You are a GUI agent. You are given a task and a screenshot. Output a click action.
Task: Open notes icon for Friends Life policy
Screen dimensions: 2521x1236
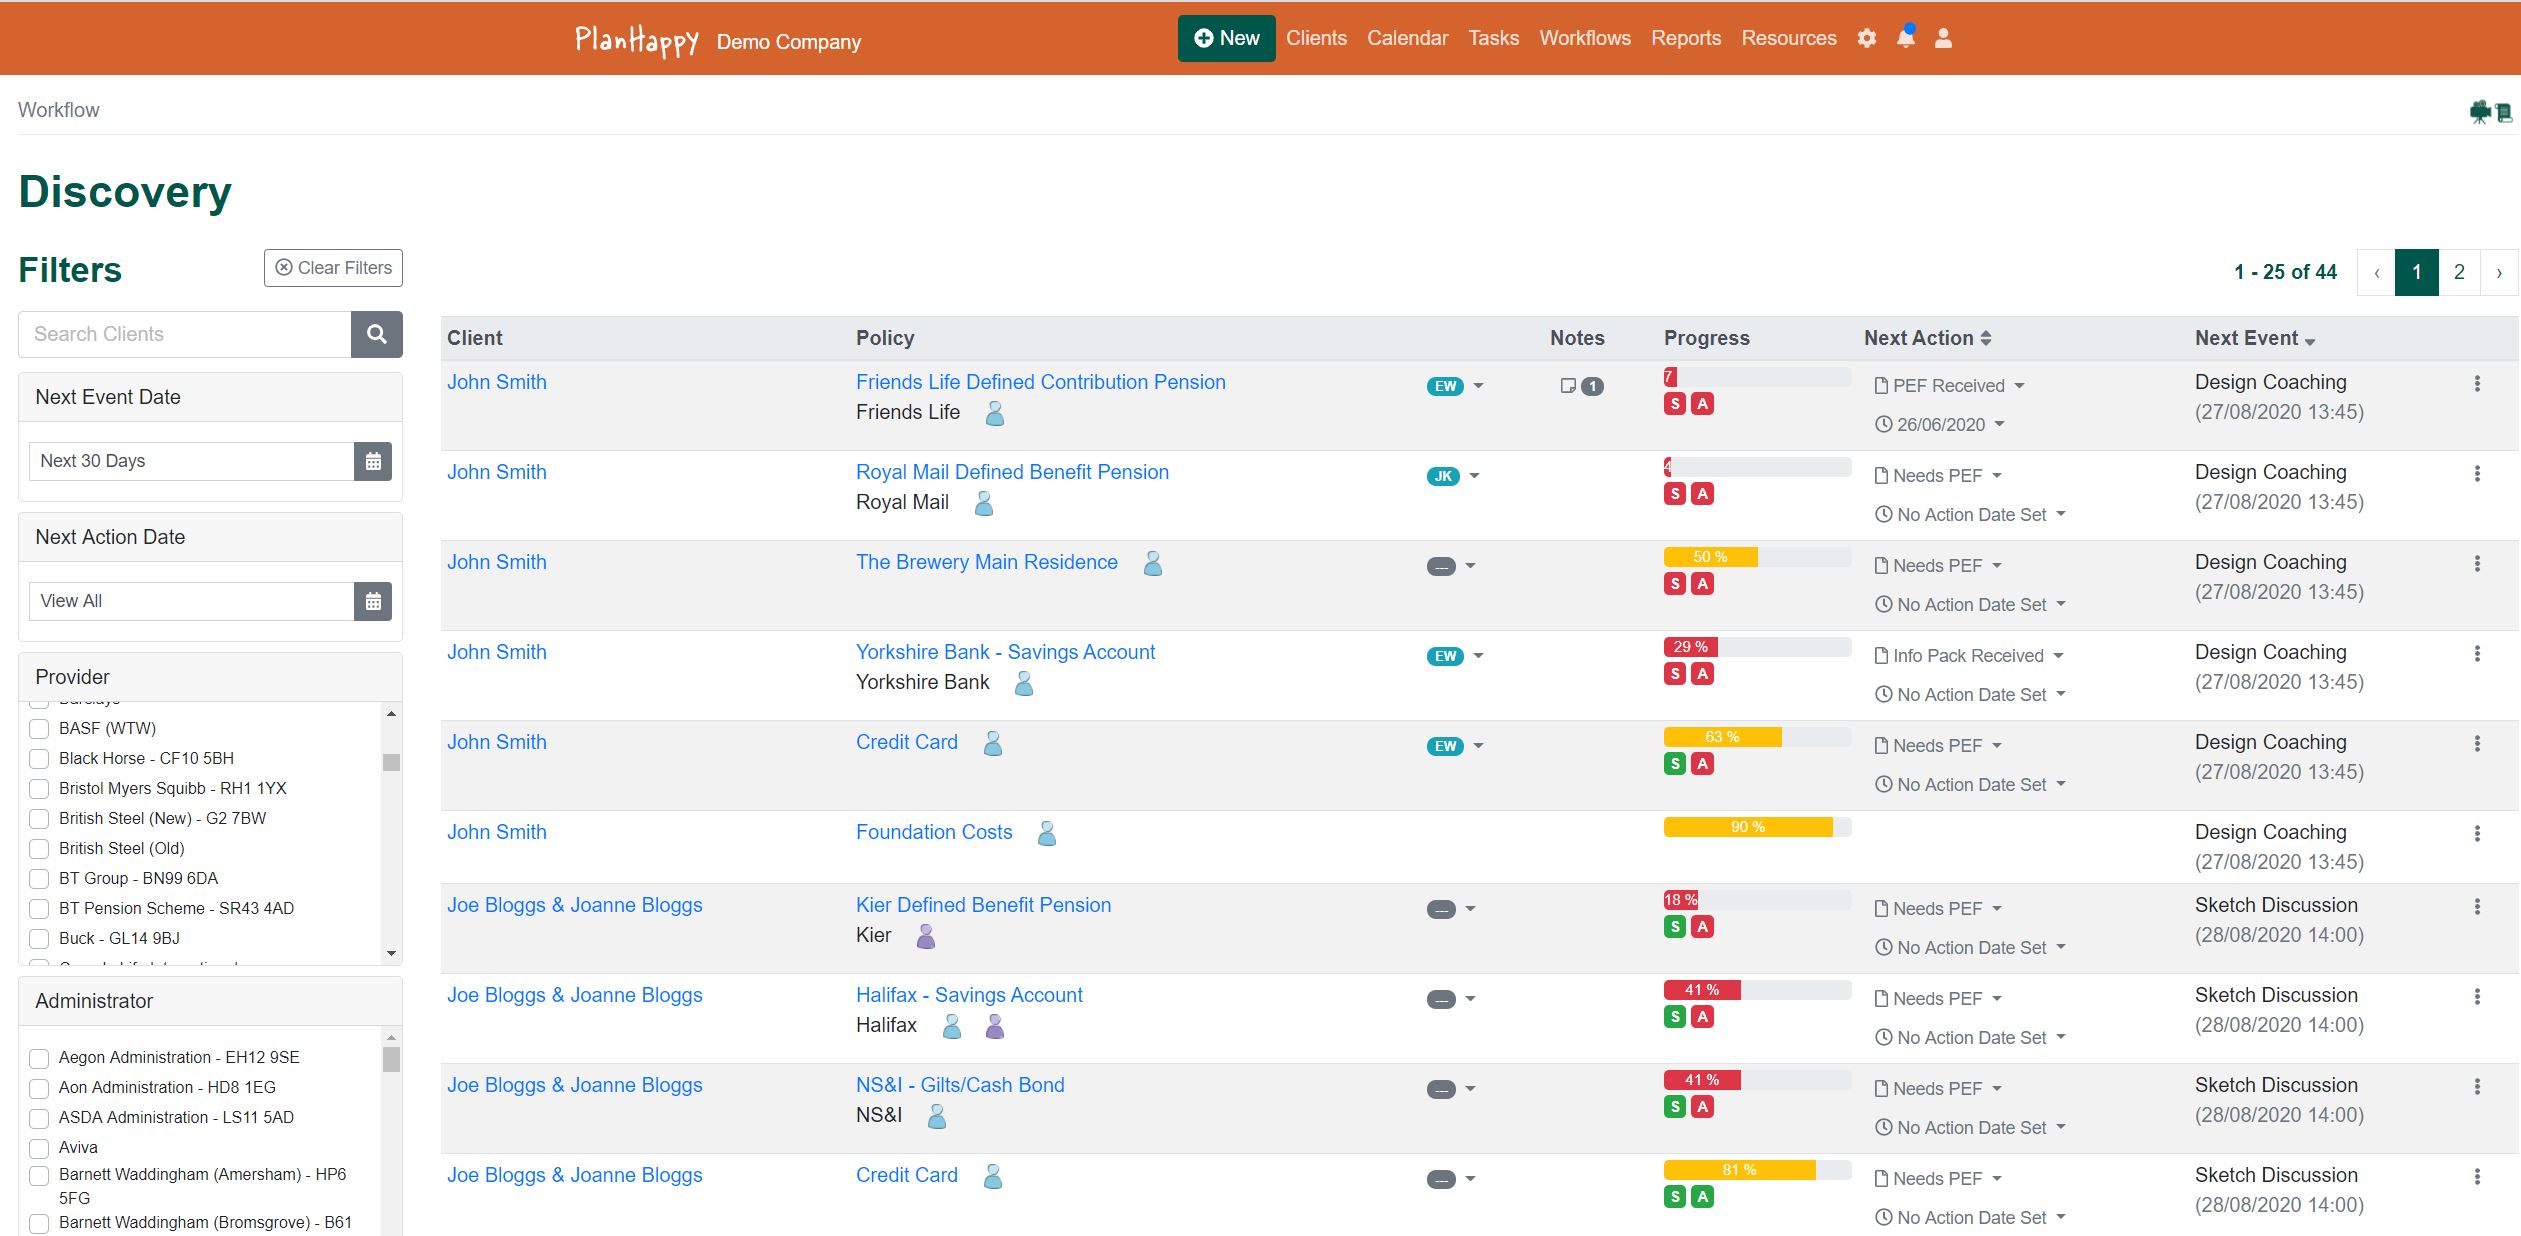pos(1568,386)
